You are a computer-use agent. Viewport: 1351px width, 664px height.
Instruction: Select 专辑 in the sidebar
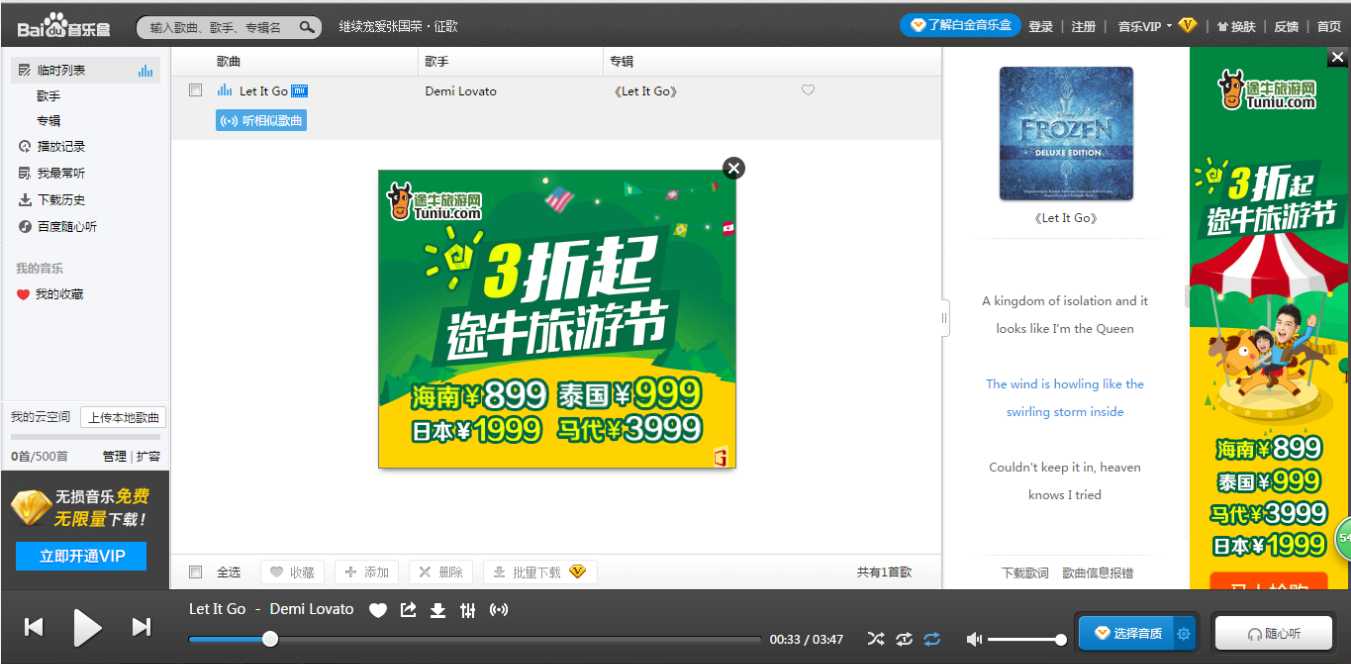pyautogui.click(x=49, y=121)
